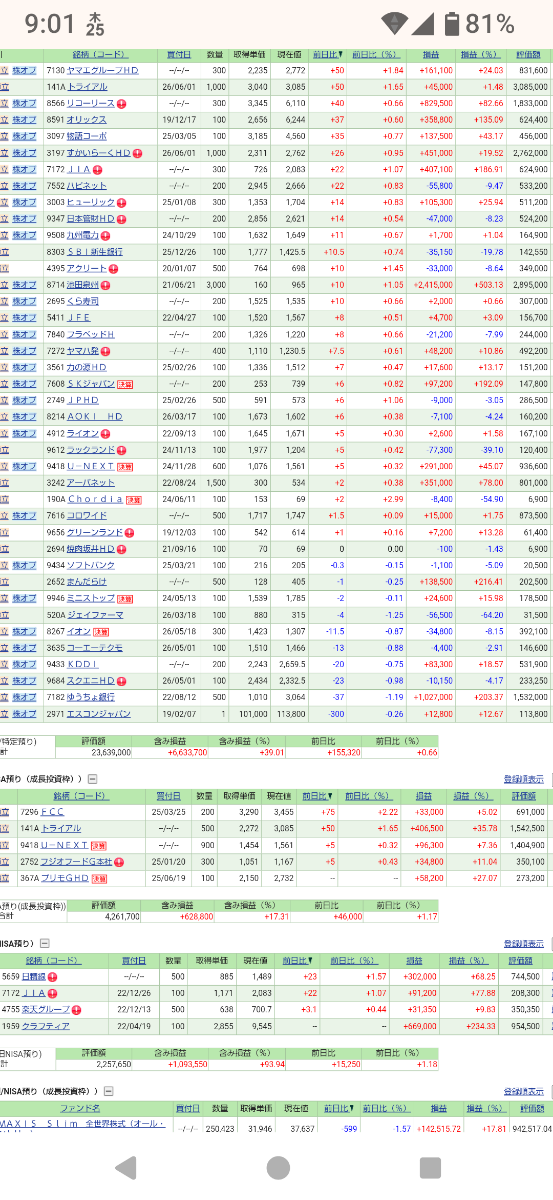Open the オリックス stock link
The image size is (553, 1200).
pos(88,120)
